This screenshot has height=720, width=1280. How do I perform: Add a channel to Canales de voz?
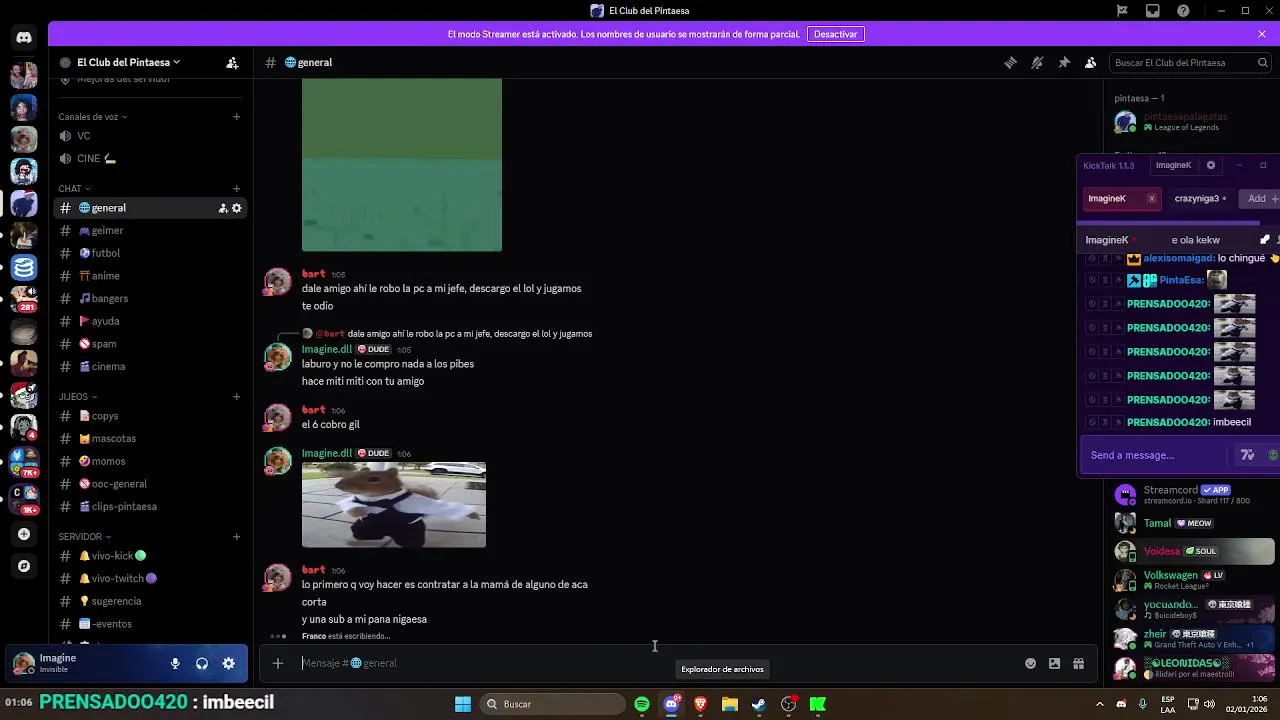(237, 116)
